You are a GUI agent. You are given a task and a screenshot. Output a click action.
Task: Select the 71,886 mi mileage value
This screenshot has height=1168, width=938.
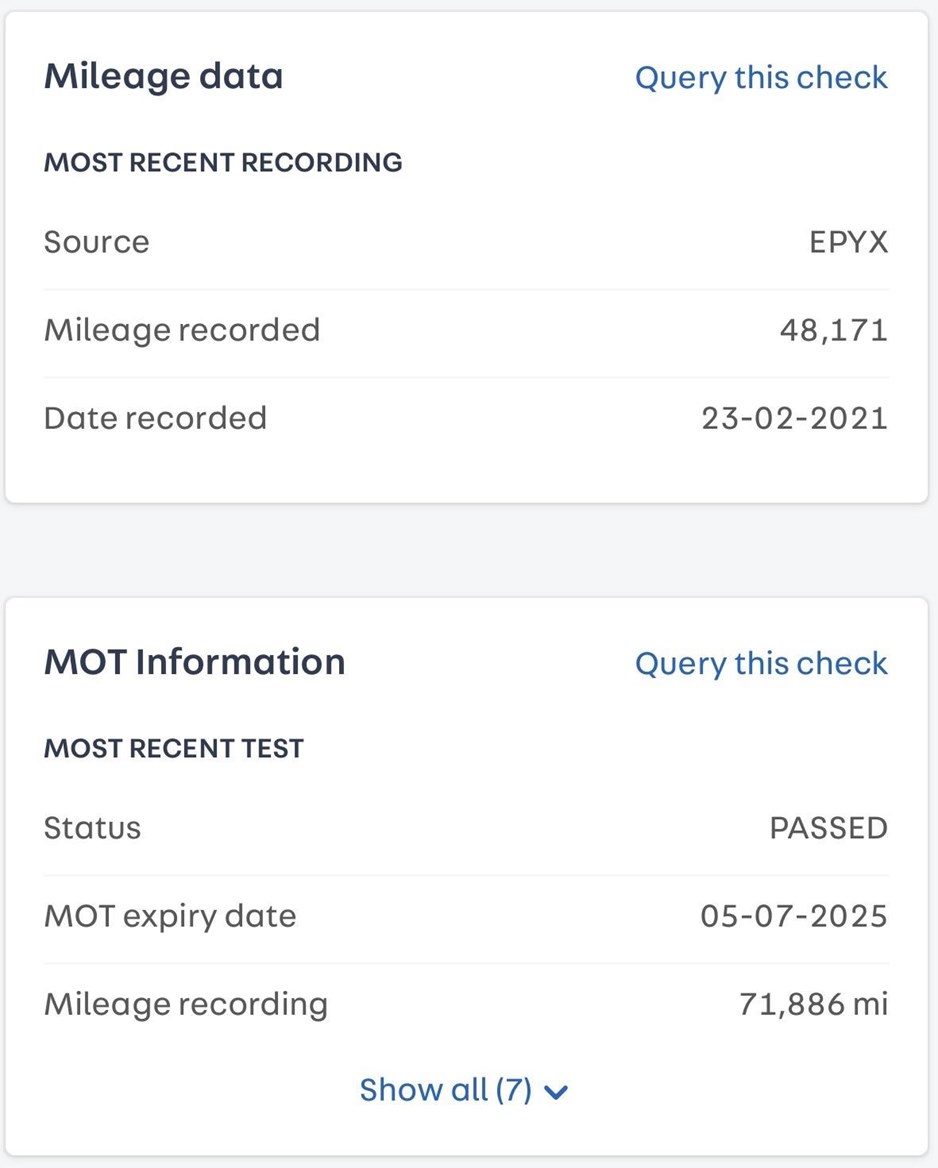pyautogui.click(x=814, y=1004)
